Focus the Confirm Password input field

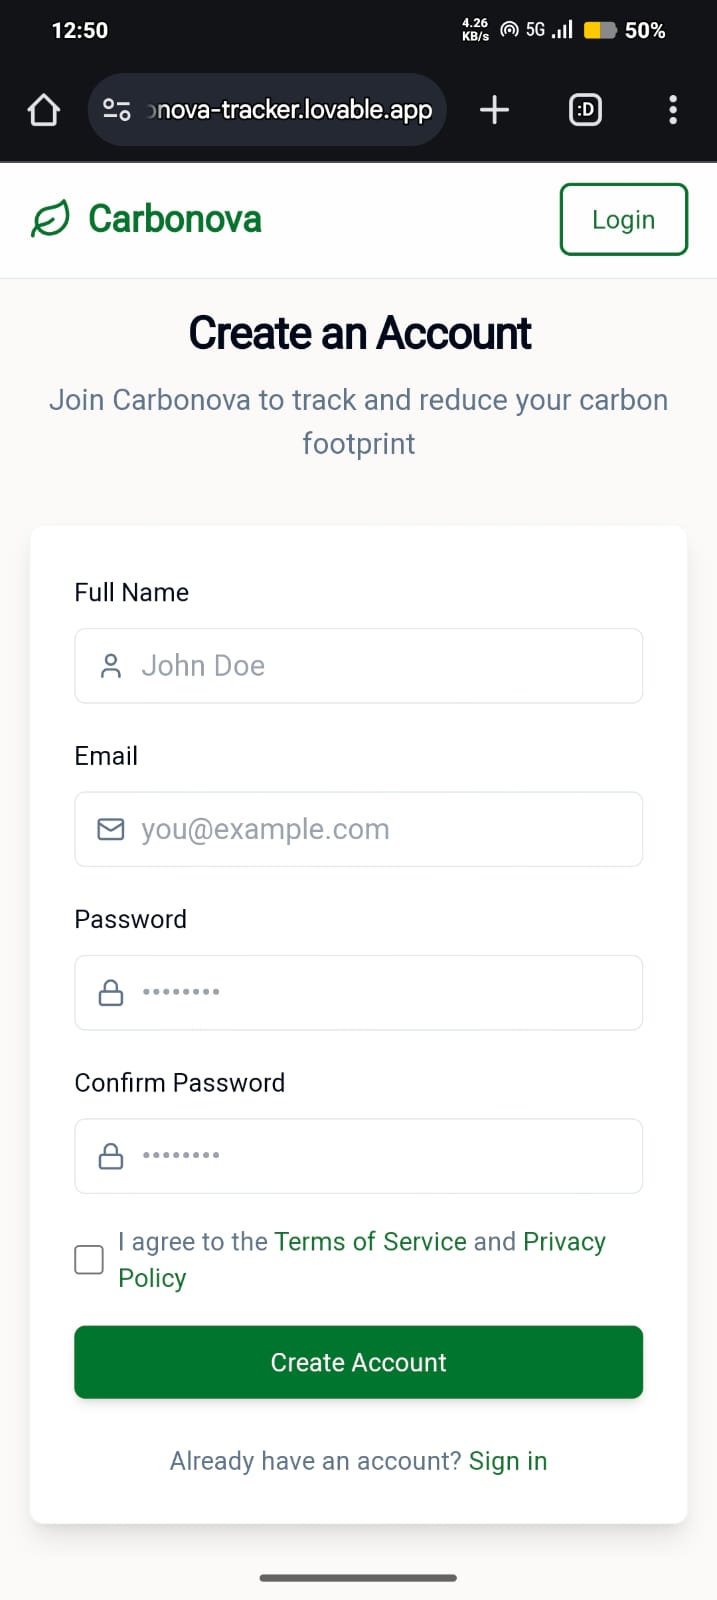tap(380, 1156)
